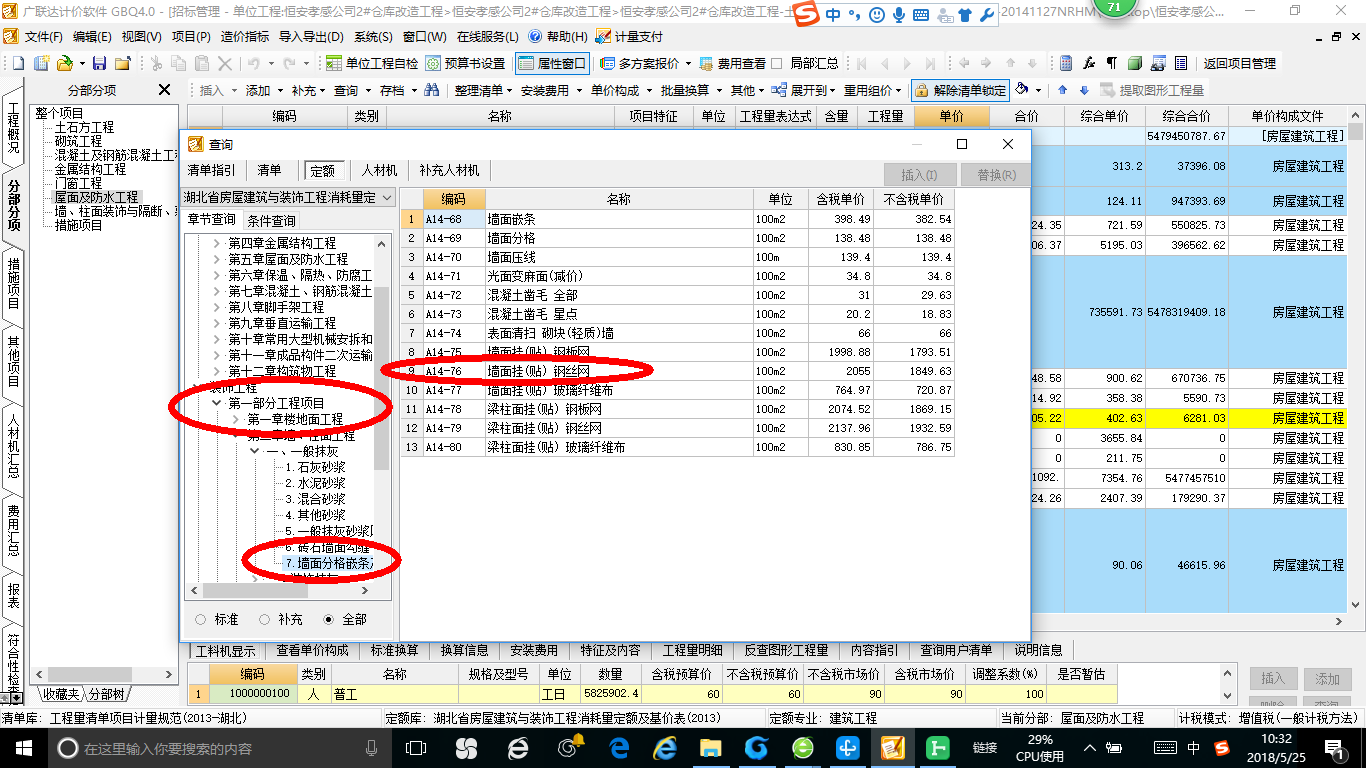Open the quota library dropdown 湖北省房屋建筑与装饰工程消耗量定
This screenshot has width=1366, height=768.
288,198
